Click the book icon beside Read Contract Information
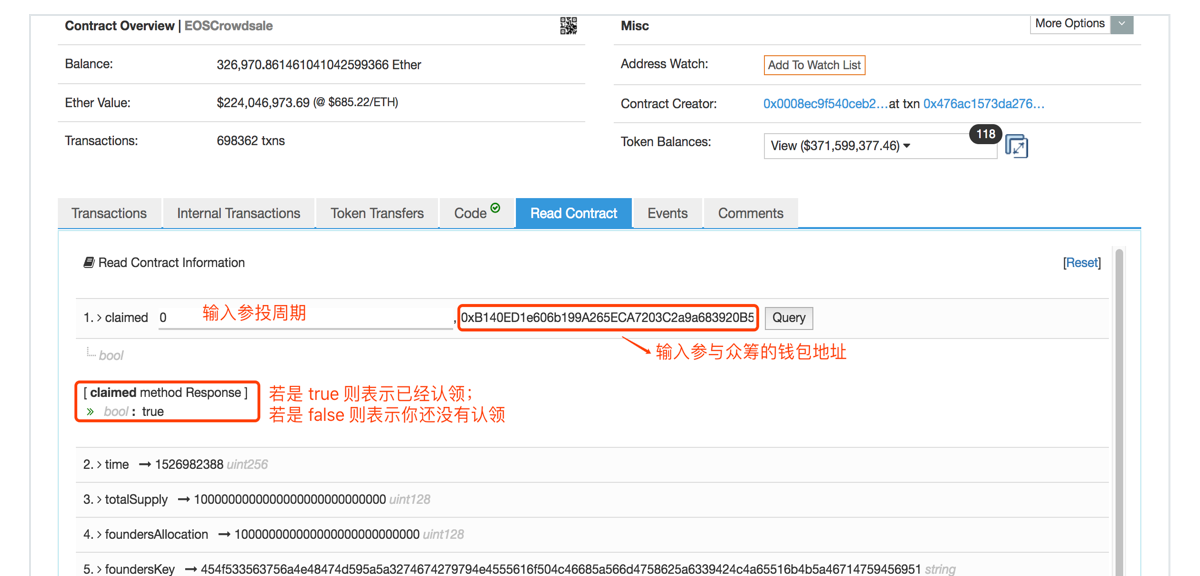The height and width of the screenshot is (576, 1200). click(x=88, y=262)
